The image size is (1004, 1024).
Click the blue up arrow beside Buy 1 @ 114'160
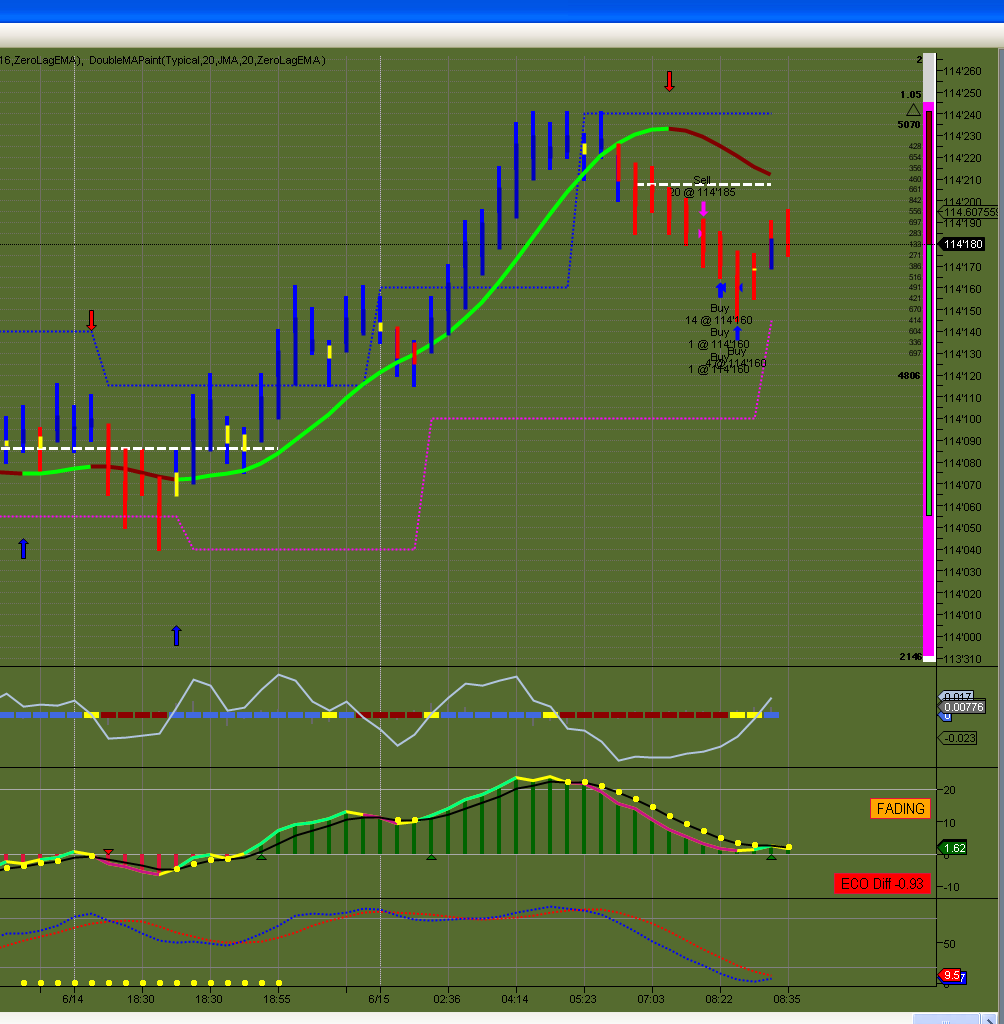[x=737, y=332]
